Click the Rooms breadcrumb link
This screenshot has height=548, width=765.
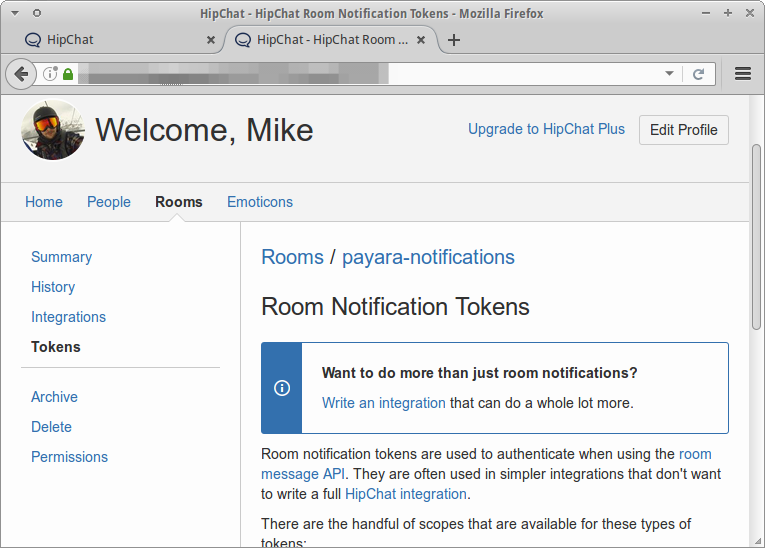click(292, 257)
